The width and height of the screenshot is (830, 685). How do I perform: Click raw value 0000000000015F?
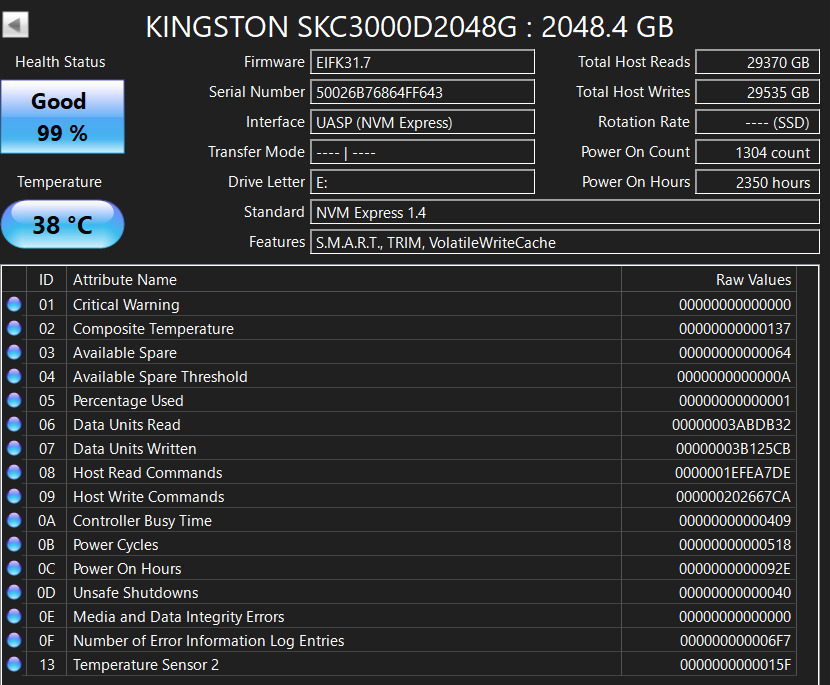coord(735,665)
